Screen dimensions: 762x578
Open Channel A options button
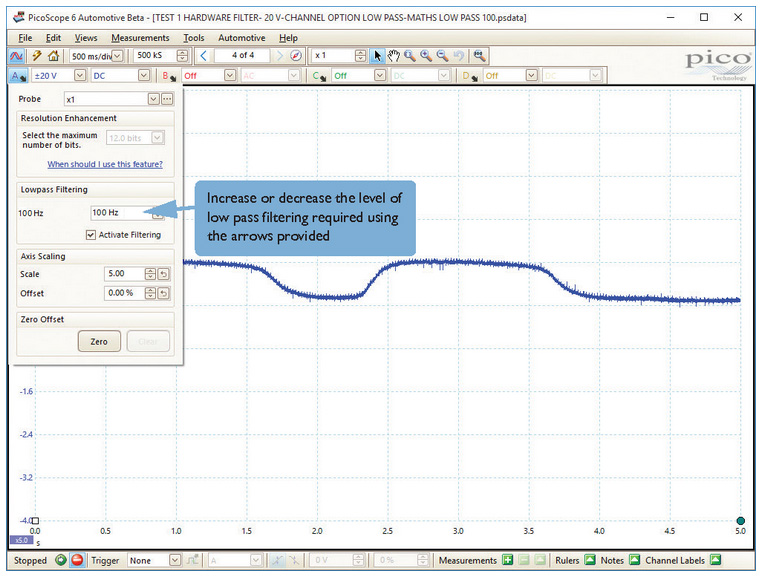click(18, 76)
